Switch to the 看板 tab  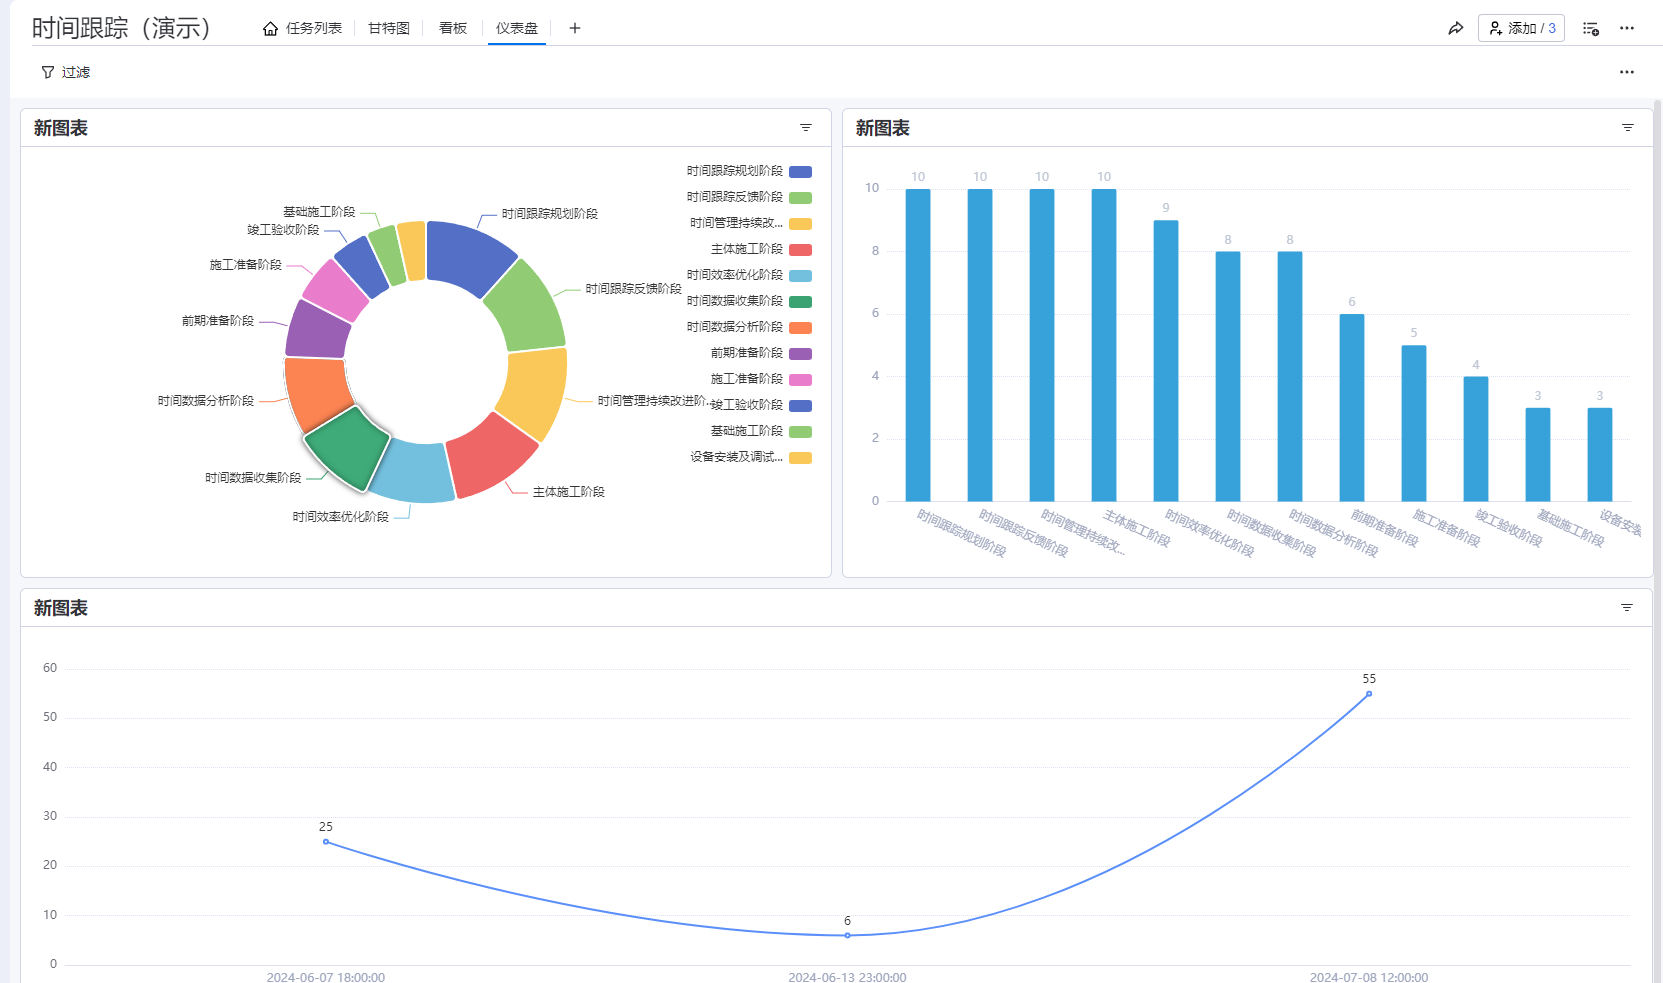point(453,28)
